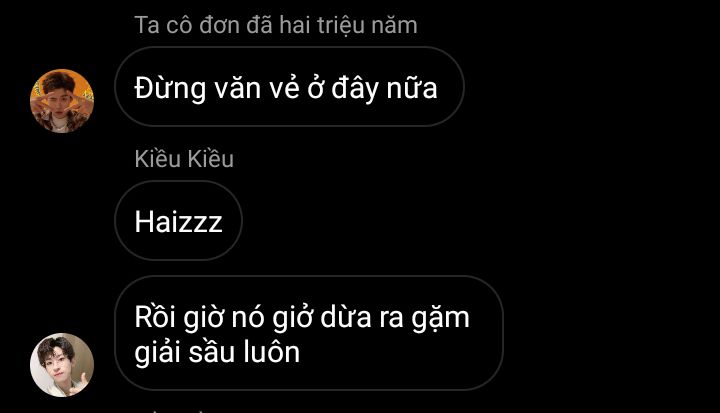Open the white-background avatar's profile
This screenshot has width=720, height=413.
click(x=62, y=365)
